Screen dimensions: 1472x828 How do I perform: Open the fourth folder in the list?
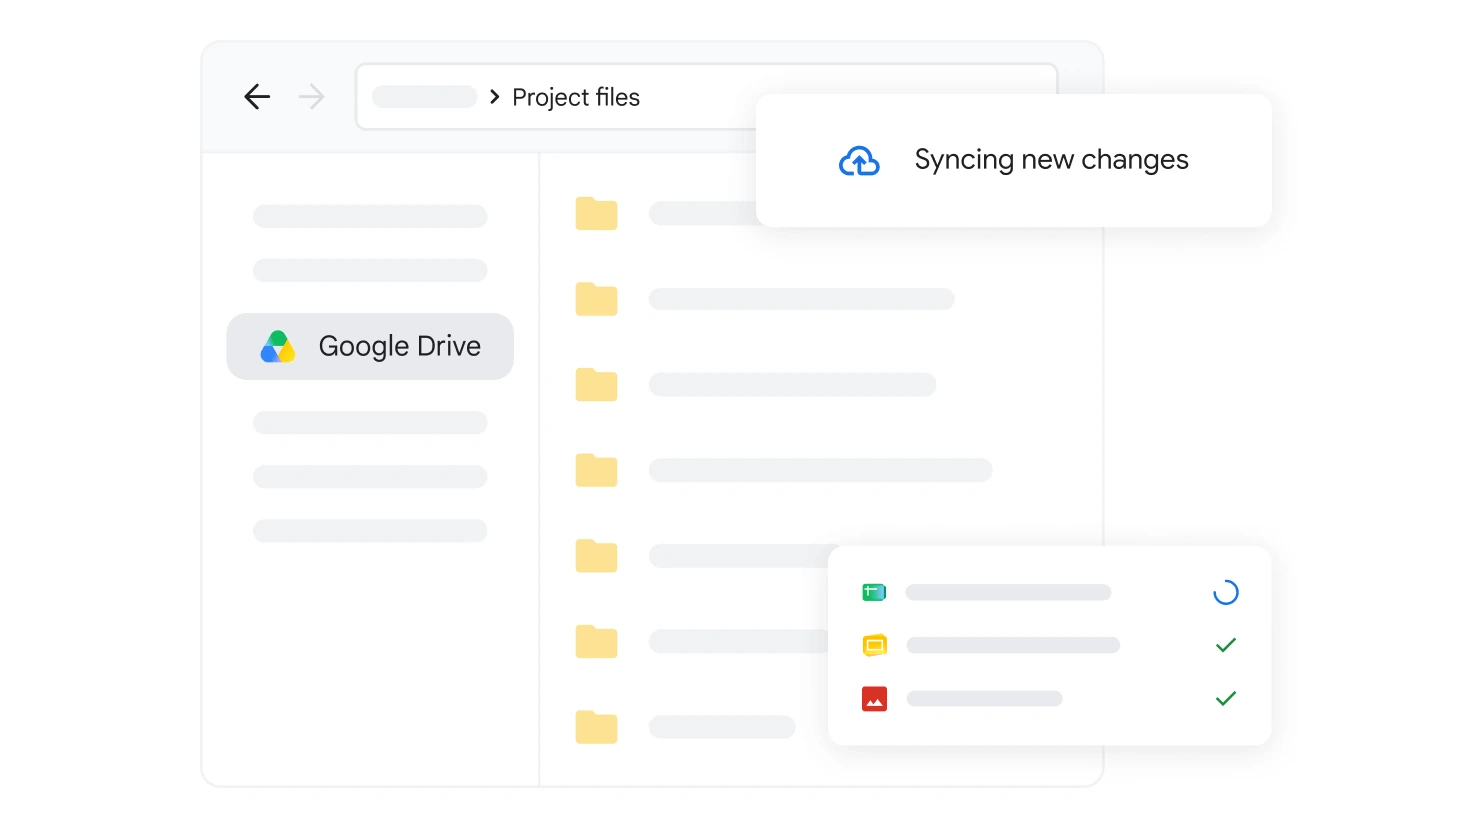(596, 470)
